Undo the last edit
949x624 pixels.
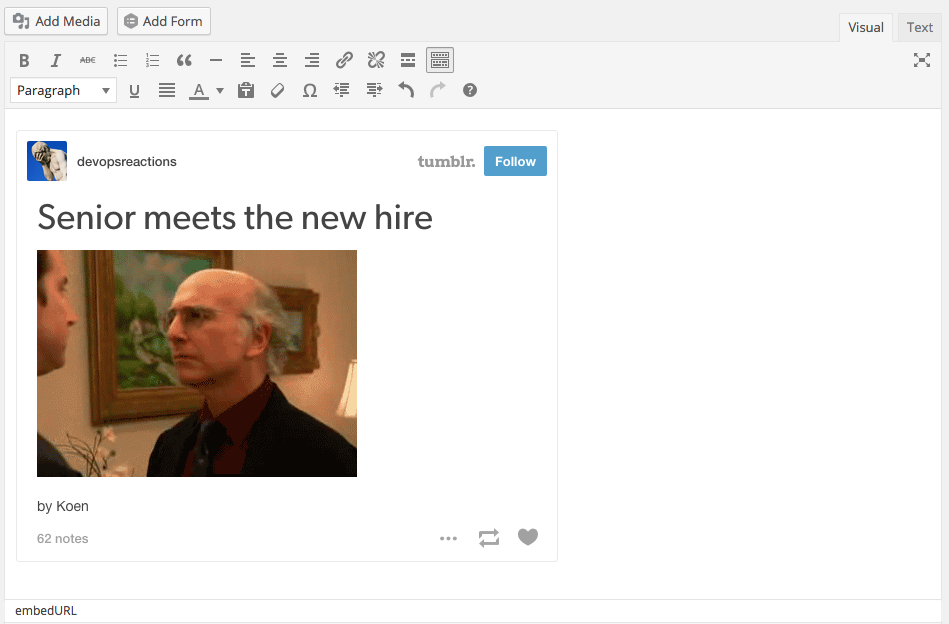[x=406, y=91]
